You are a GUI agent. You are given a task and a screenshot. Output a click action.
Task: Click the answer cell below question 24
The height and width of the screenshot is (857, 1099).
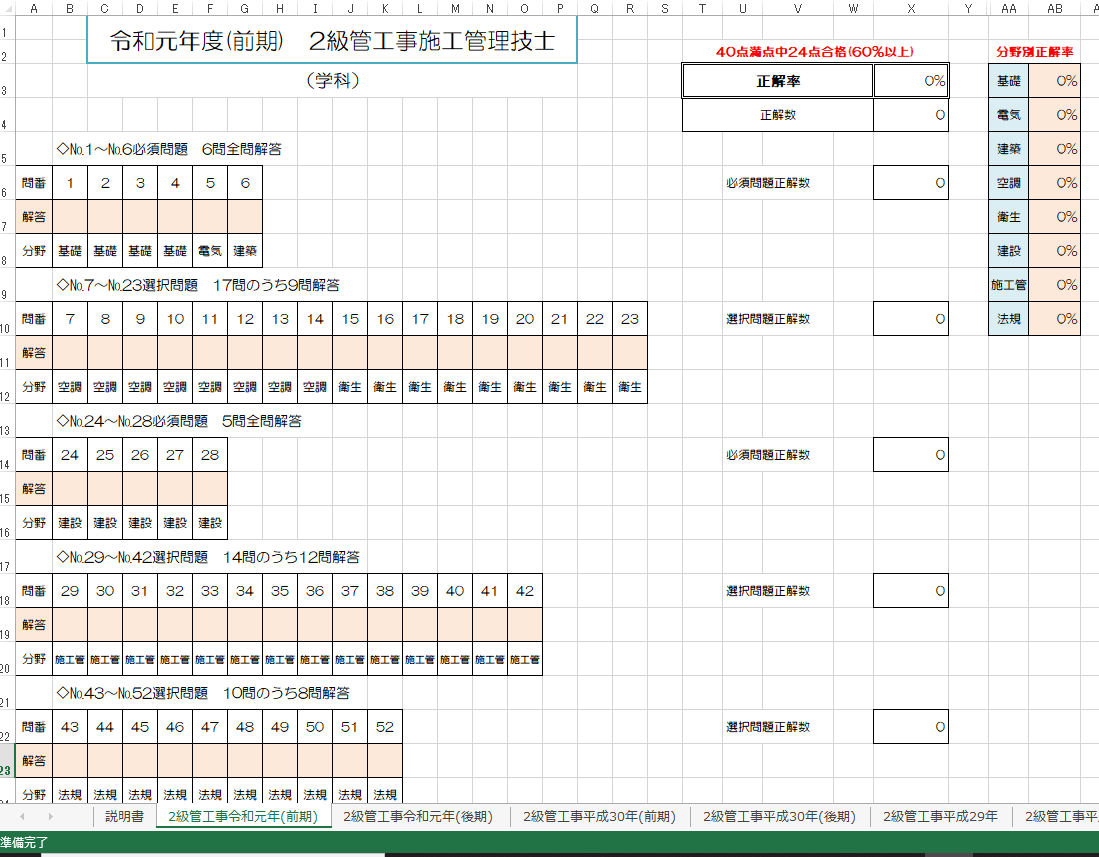click(69, 488)
